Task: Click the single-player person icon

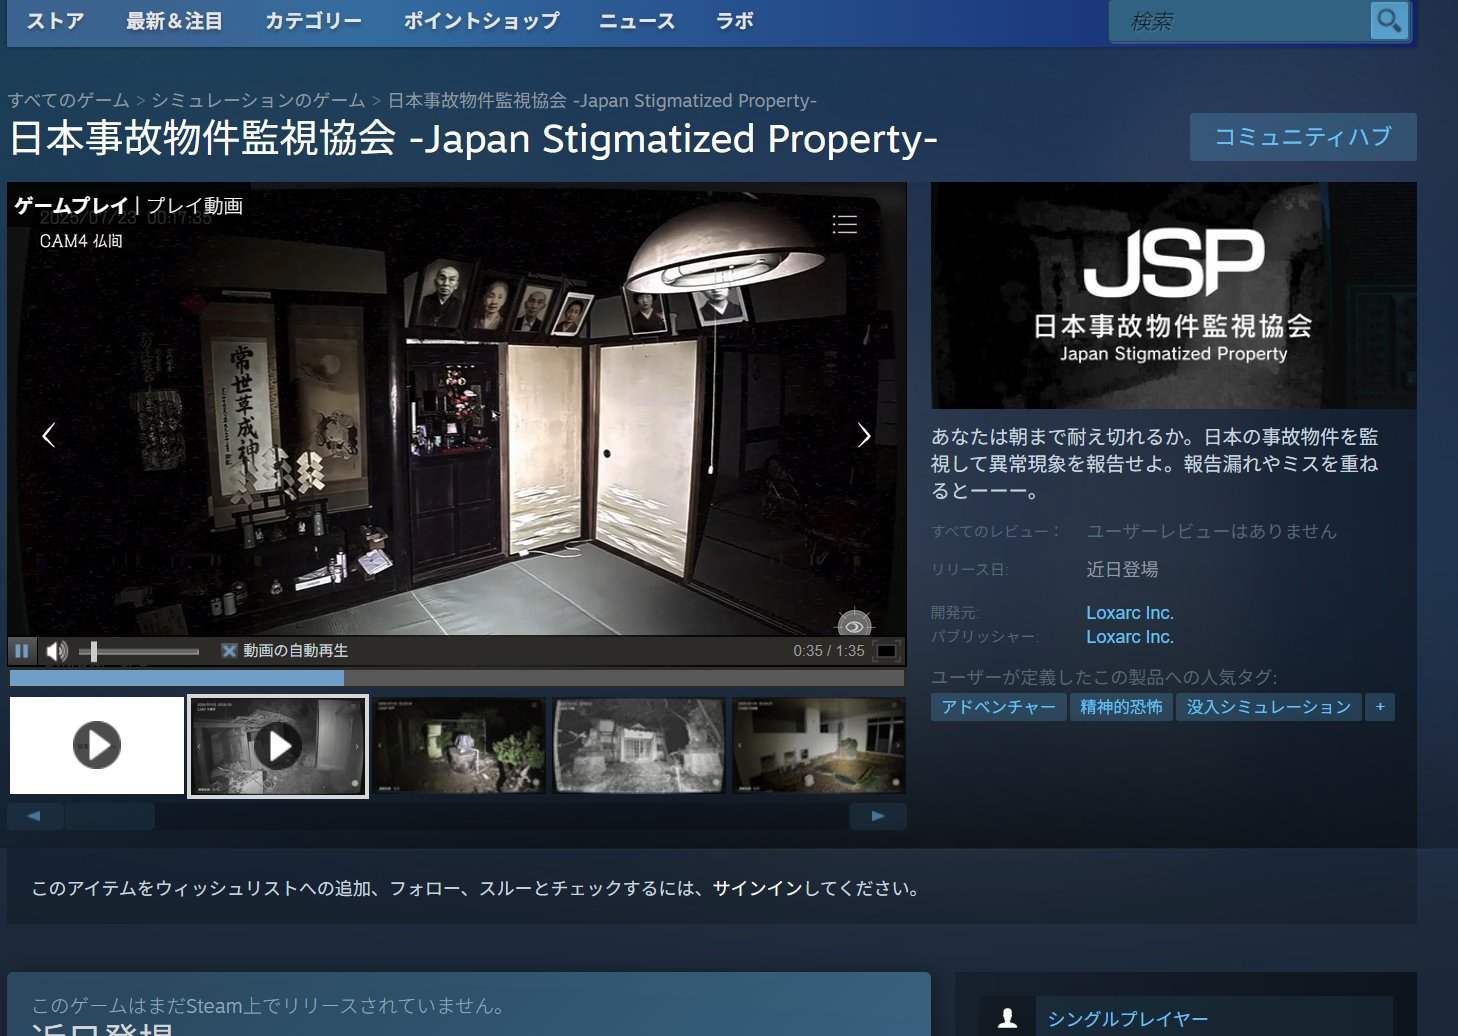Action: (1007, 1018)
